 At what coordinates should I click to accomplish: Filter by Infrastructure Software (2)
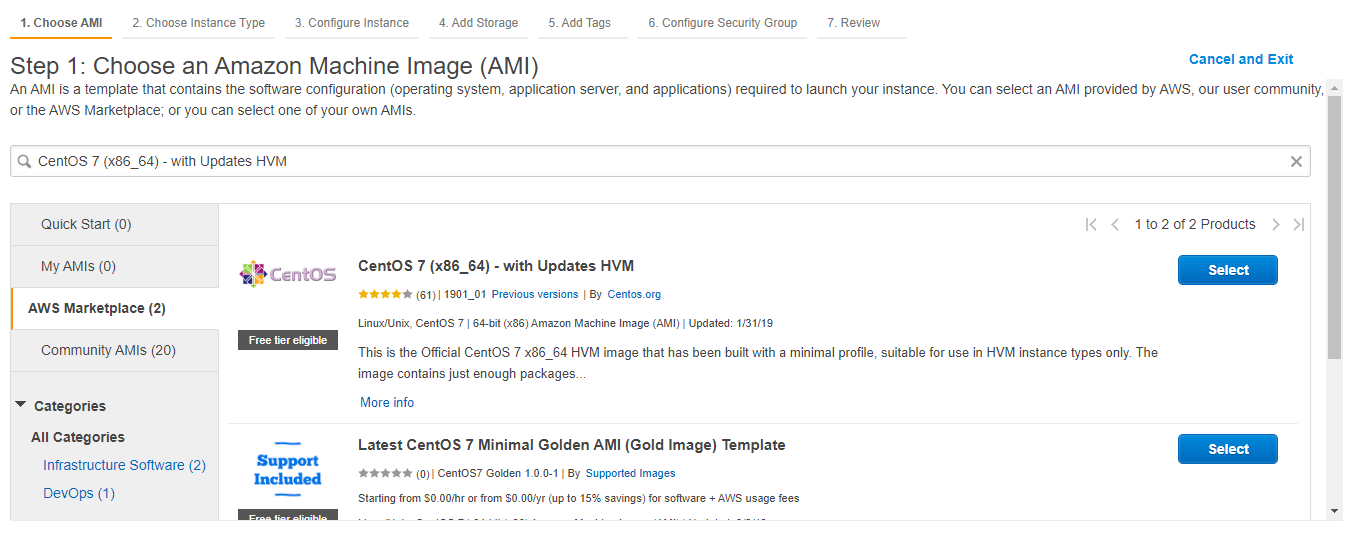(124, 465)
